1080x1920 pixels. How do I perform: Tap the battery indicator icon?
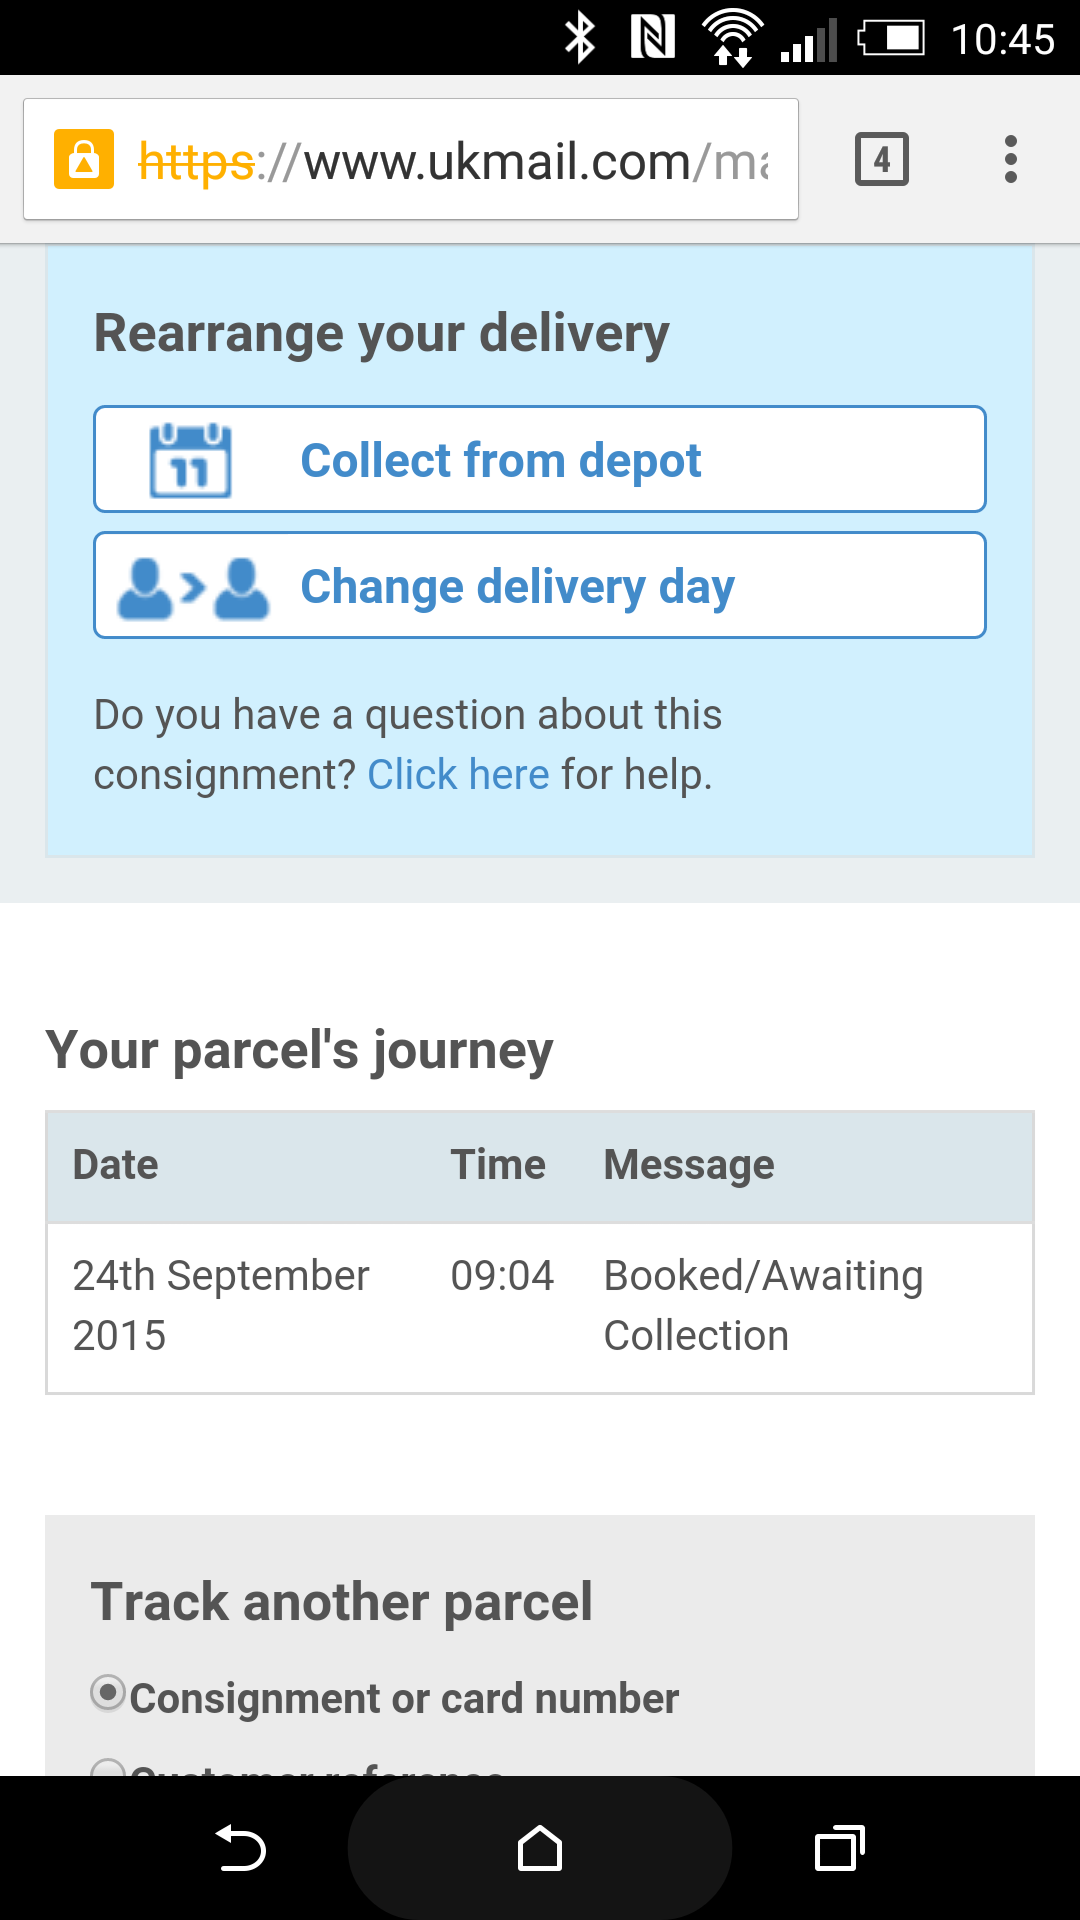coord(891,39)
